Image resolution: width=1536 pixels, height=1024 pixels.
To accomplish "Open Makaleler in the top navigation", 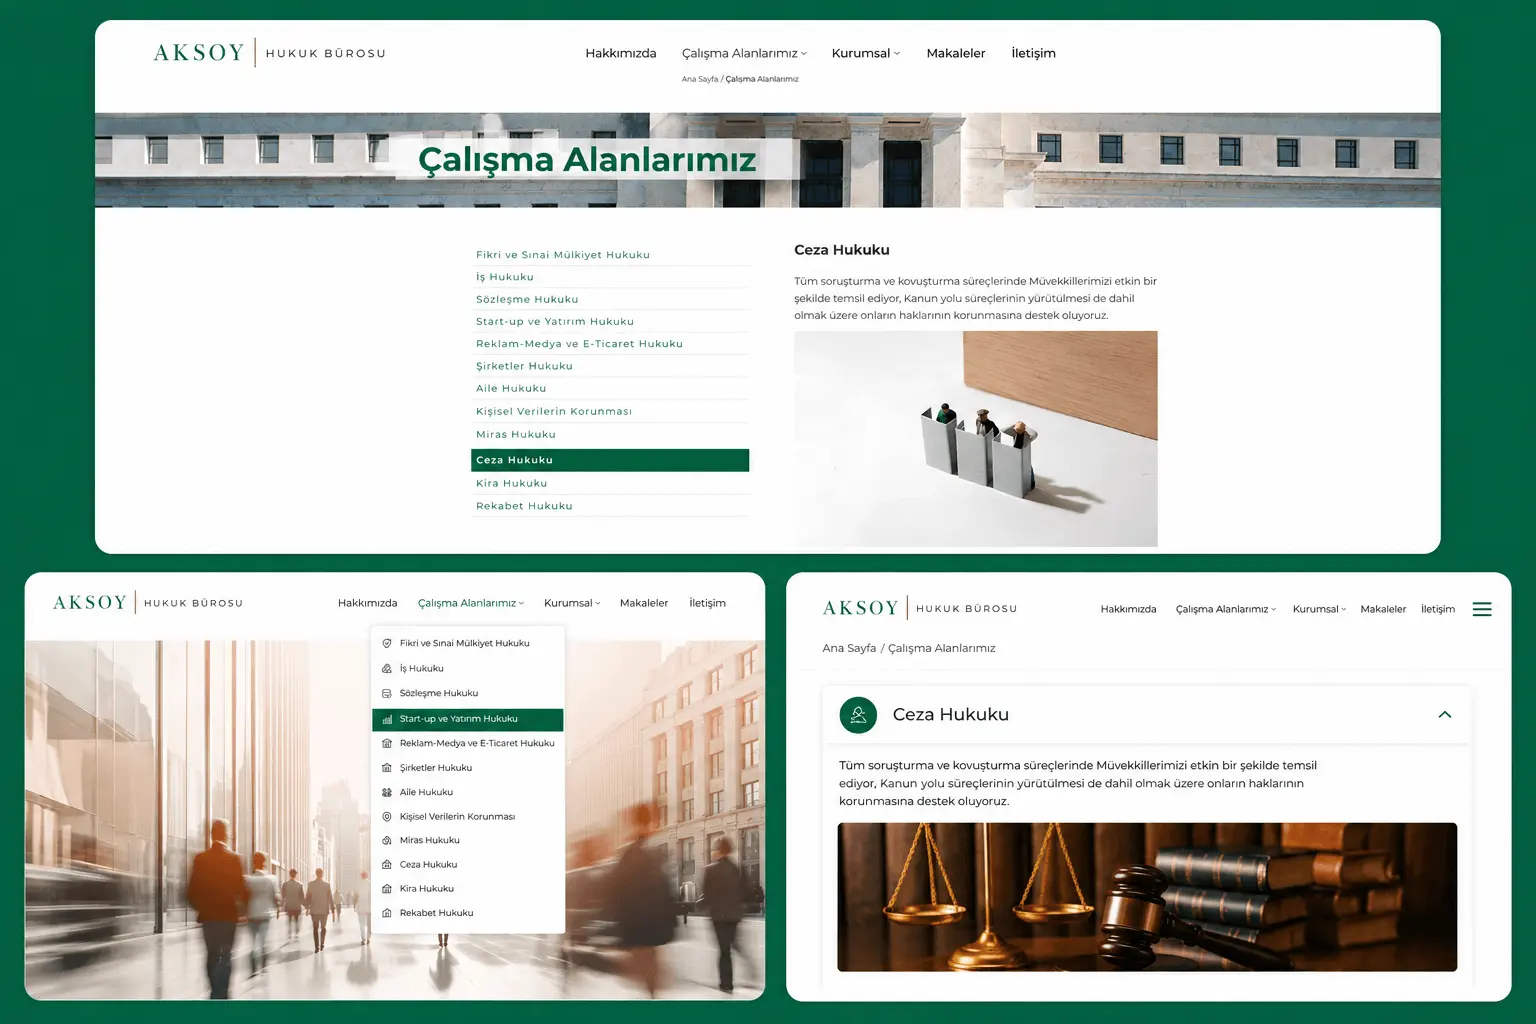I will 956,53.
